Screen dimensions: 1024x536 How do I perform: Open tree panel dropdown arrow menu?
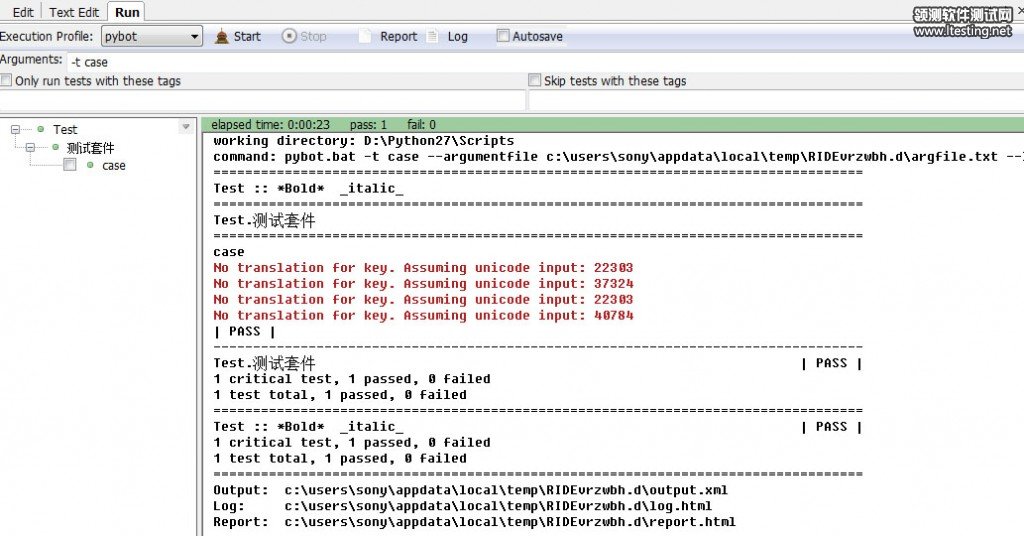coord(185,127)
